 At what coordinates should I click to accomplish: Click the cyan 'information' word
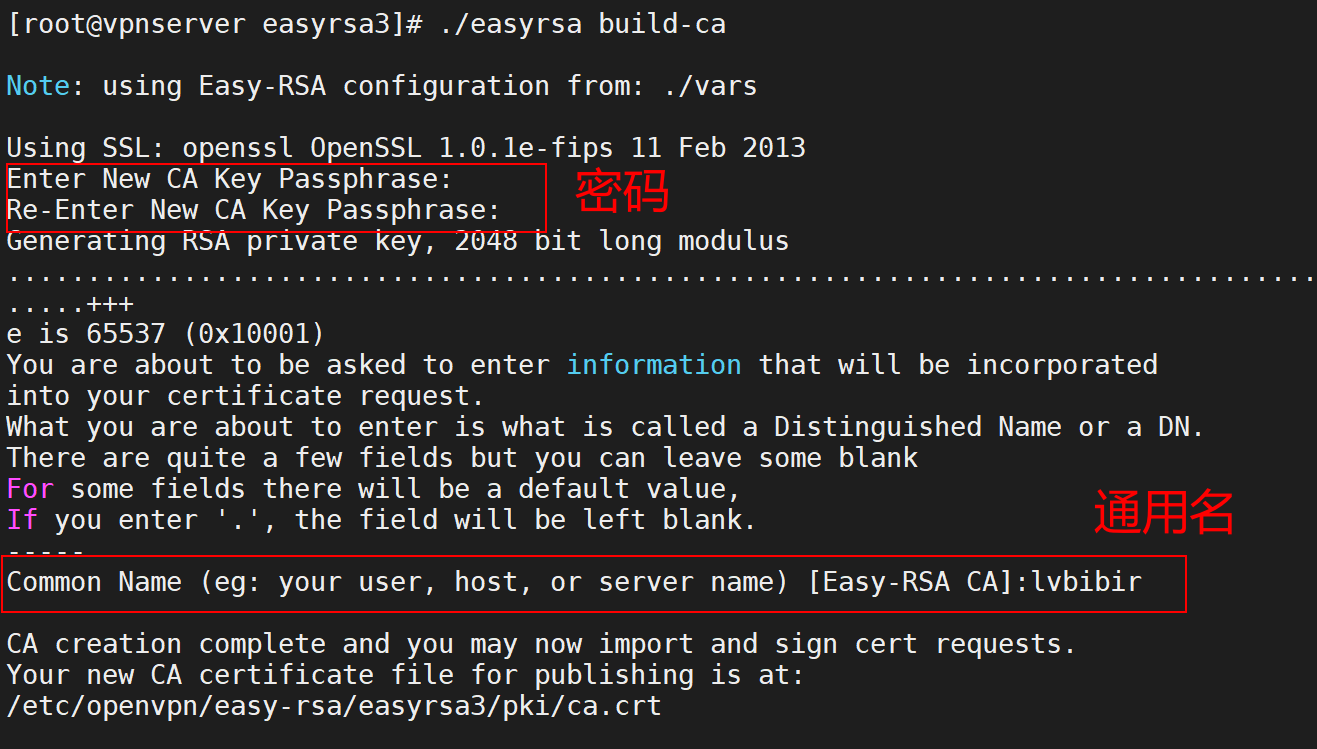coord(654,364)
